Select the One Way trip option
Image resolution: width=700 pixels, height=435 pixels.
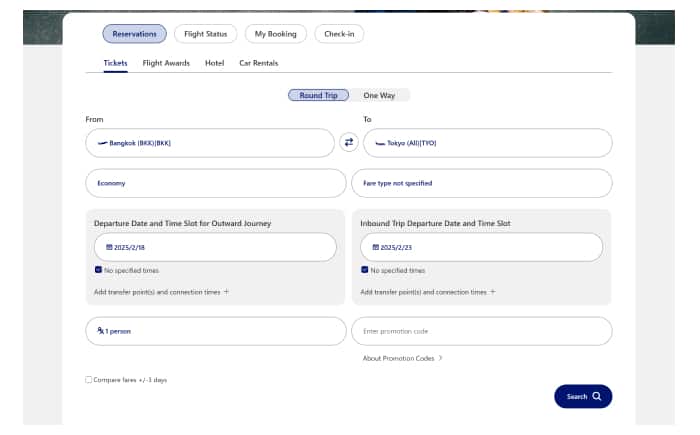(380, 95)
